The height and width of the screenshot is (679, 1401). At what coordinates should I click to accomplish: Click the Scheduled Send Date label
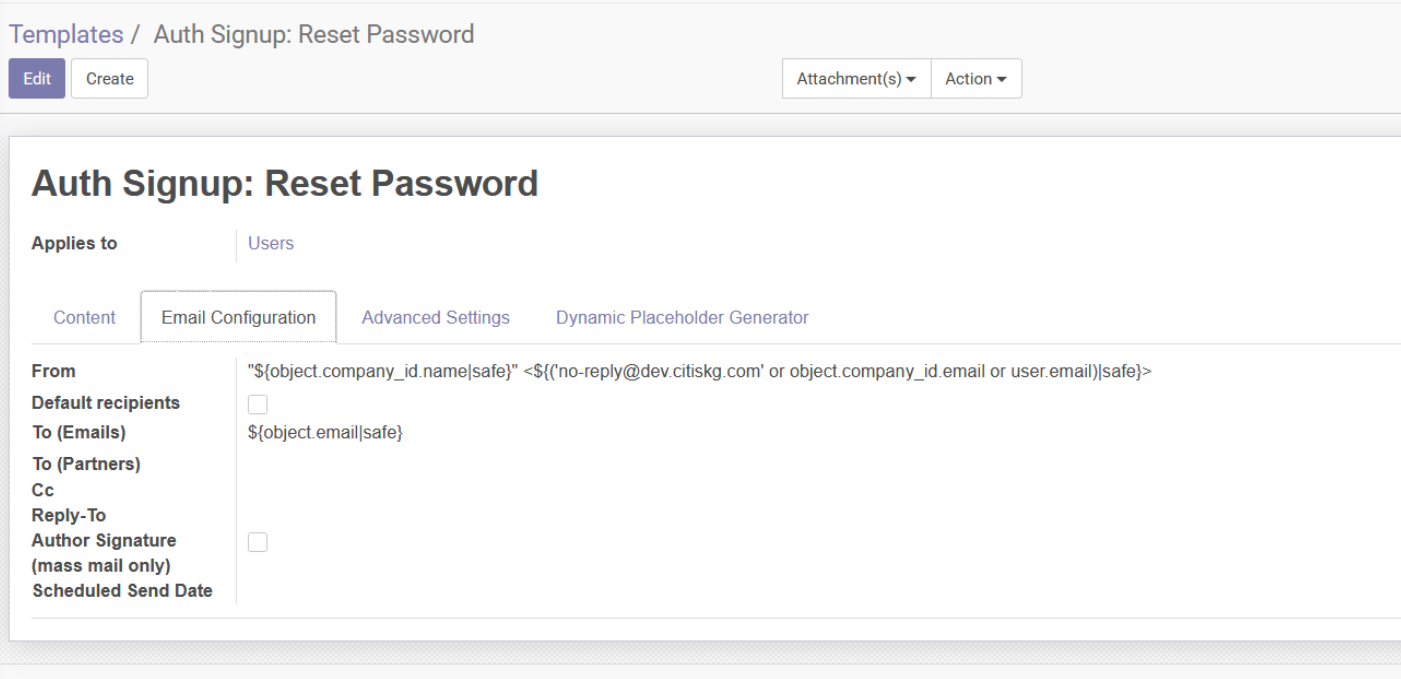122,591
